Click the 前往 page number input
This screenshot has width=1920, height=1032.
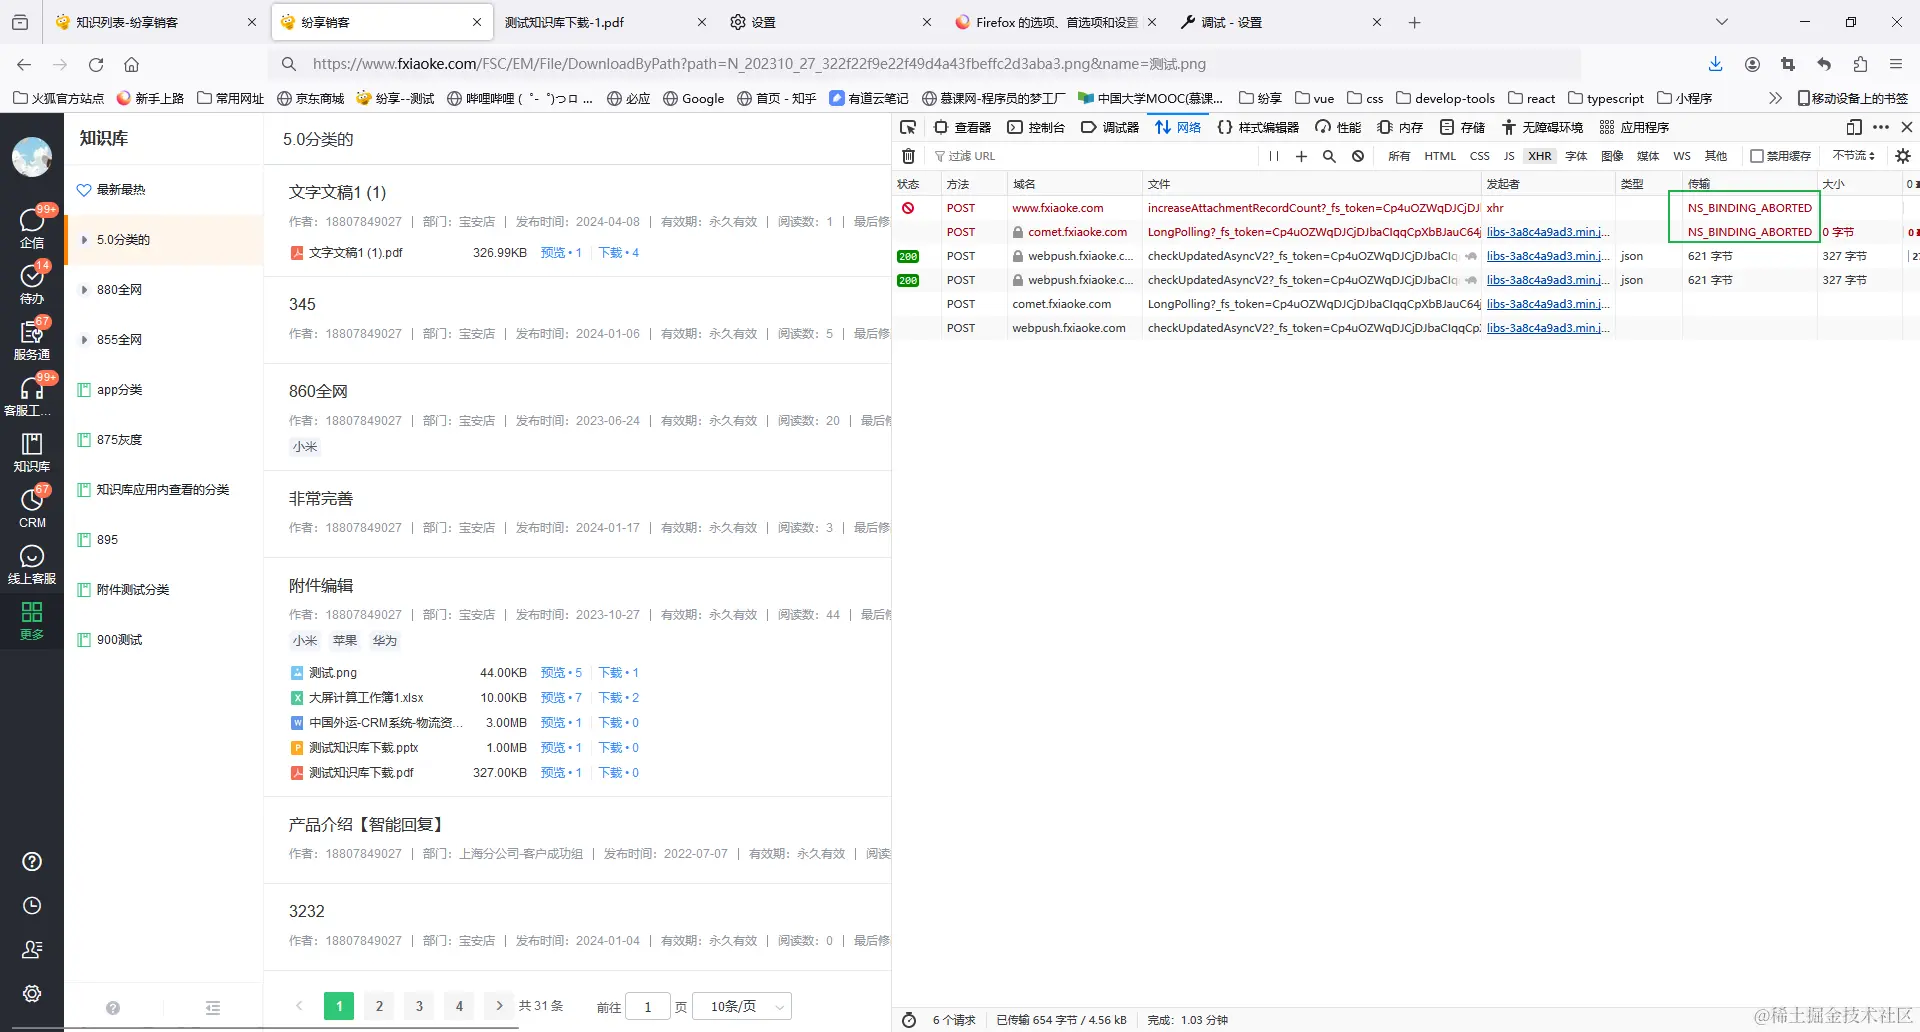coord(648,1006)
